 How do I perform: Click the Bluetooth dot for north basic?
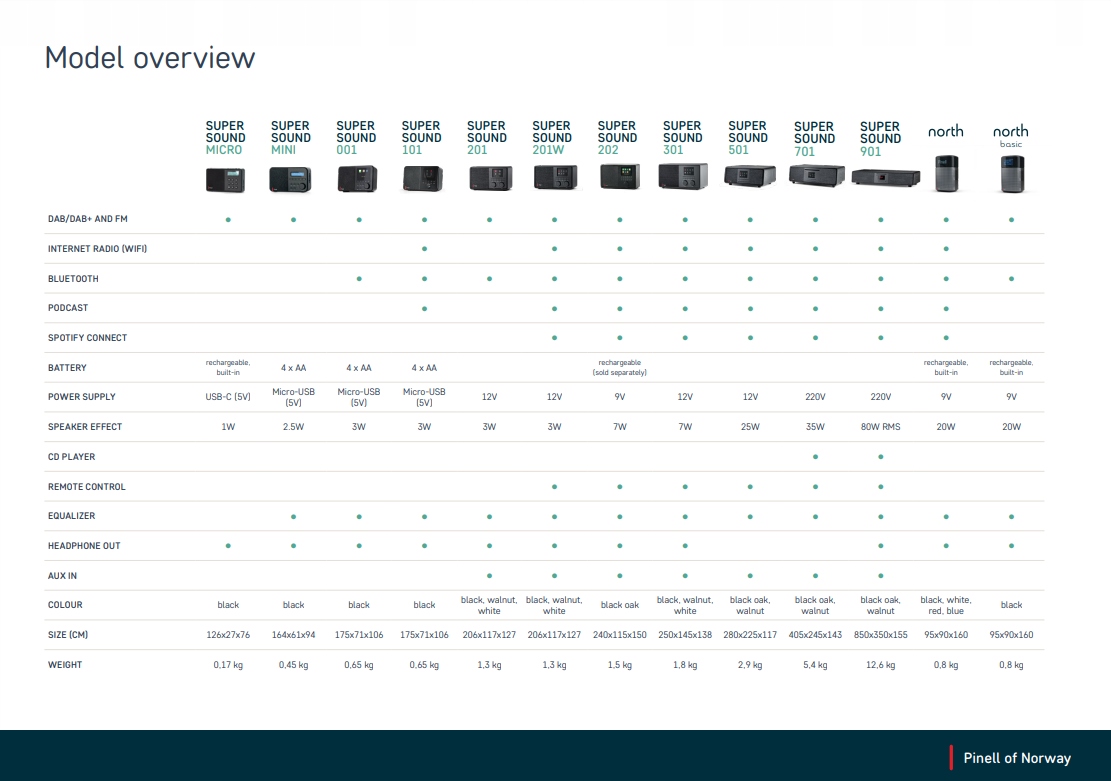1011,279
